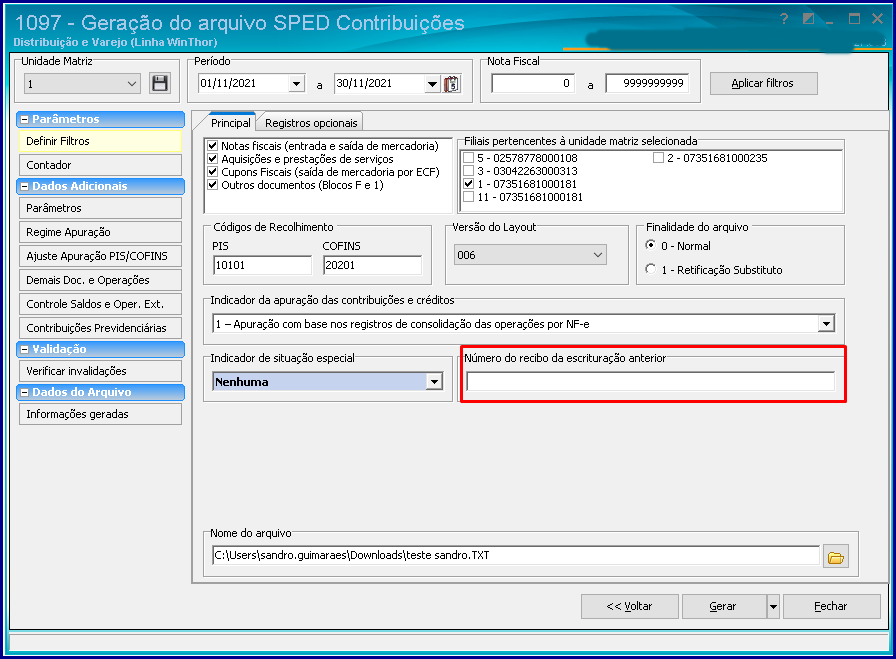
Task: Open the Gerar button dropdown arrow
Action: 772,606
